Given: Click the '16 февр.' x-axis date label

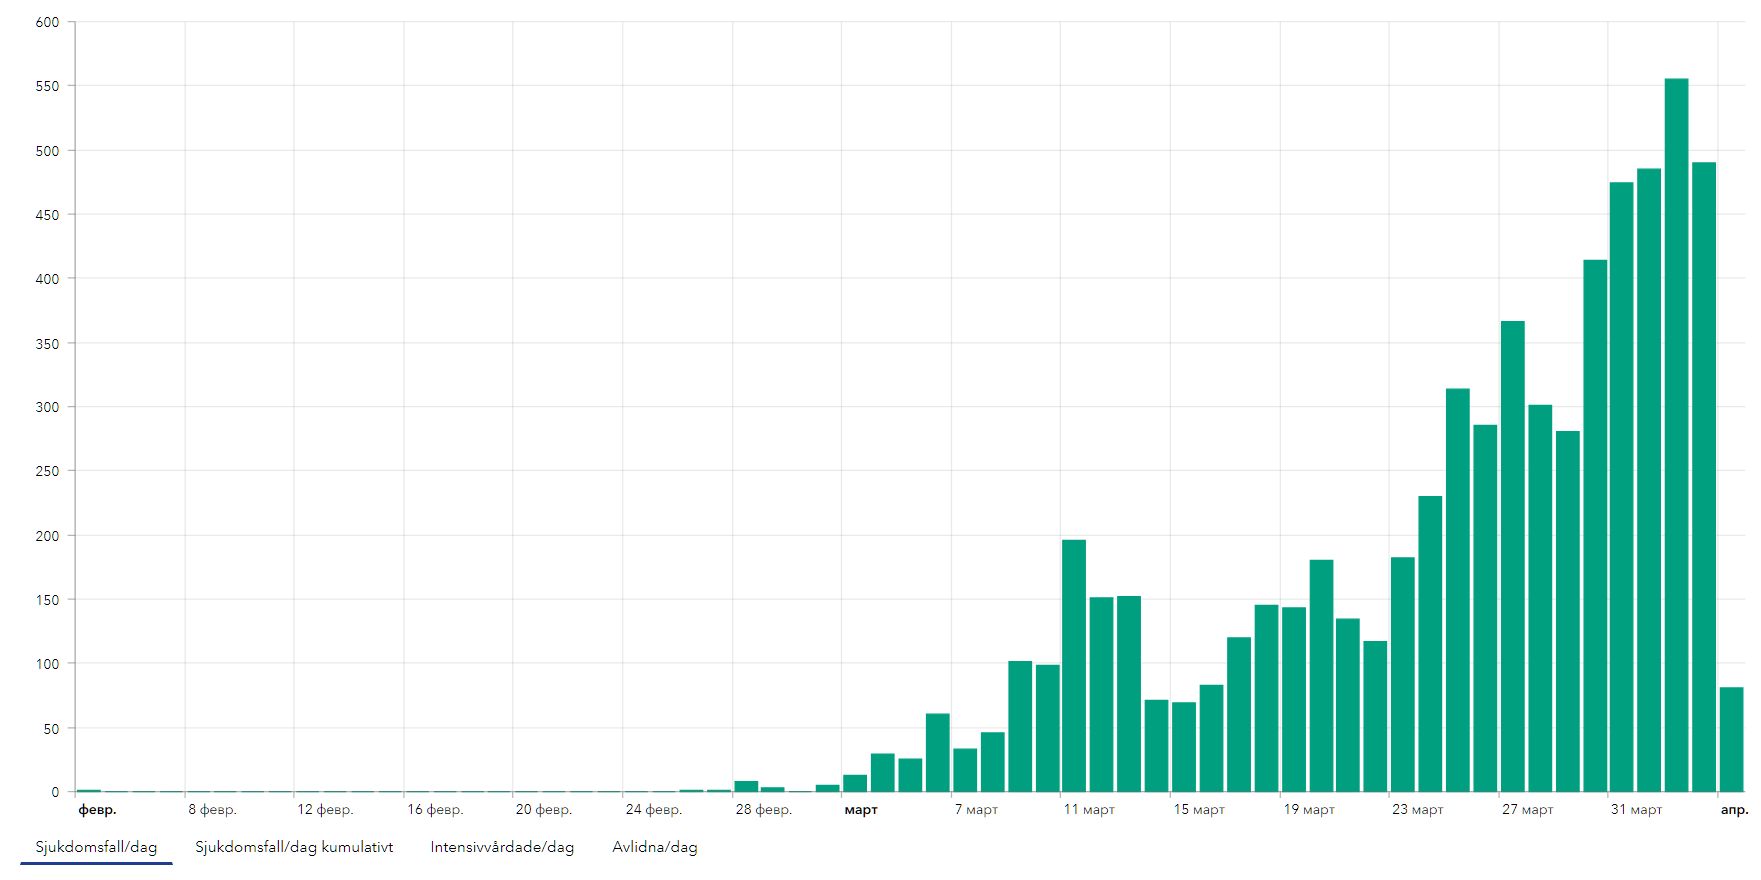Looking at the screenshot, I should click(434, 810).
